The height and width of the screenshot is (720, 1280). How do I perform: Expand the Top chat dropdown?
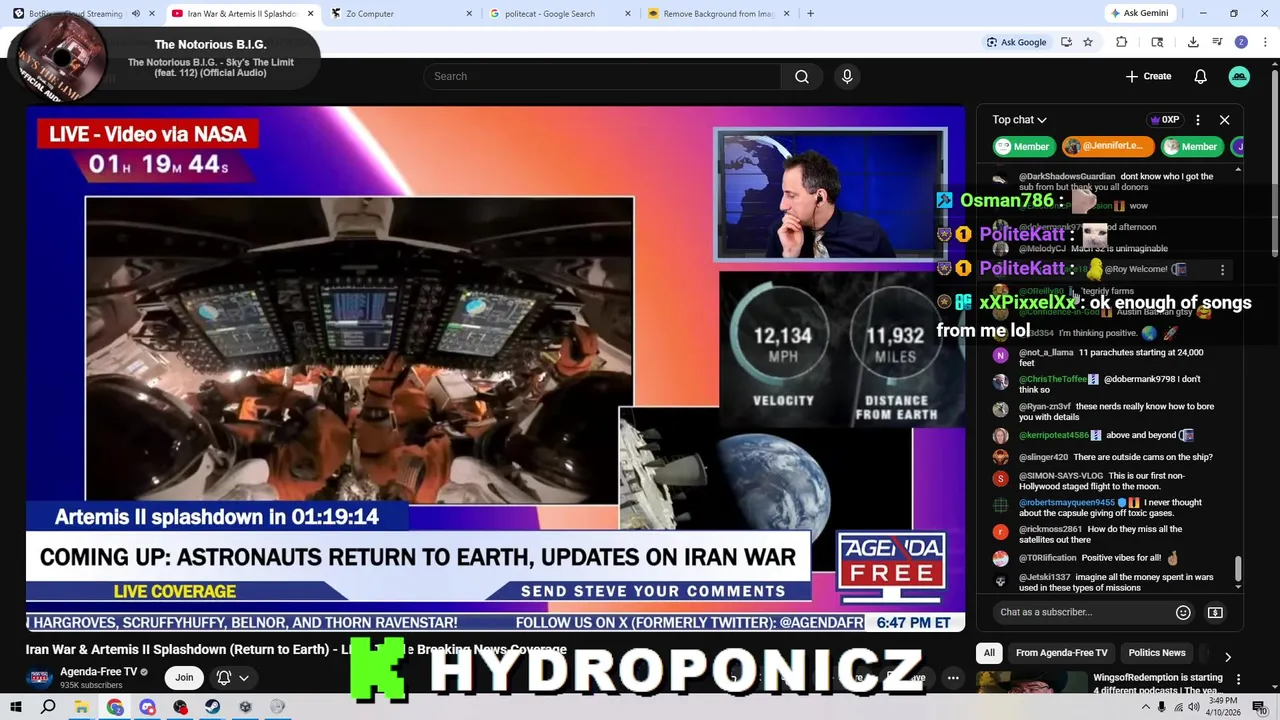click(1019, 120)
